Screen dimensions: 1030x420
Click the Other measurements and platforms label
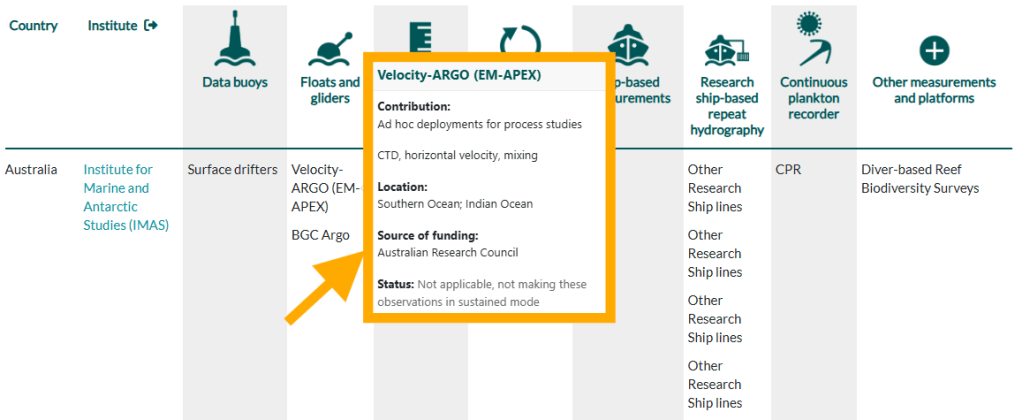pos(933,90)
